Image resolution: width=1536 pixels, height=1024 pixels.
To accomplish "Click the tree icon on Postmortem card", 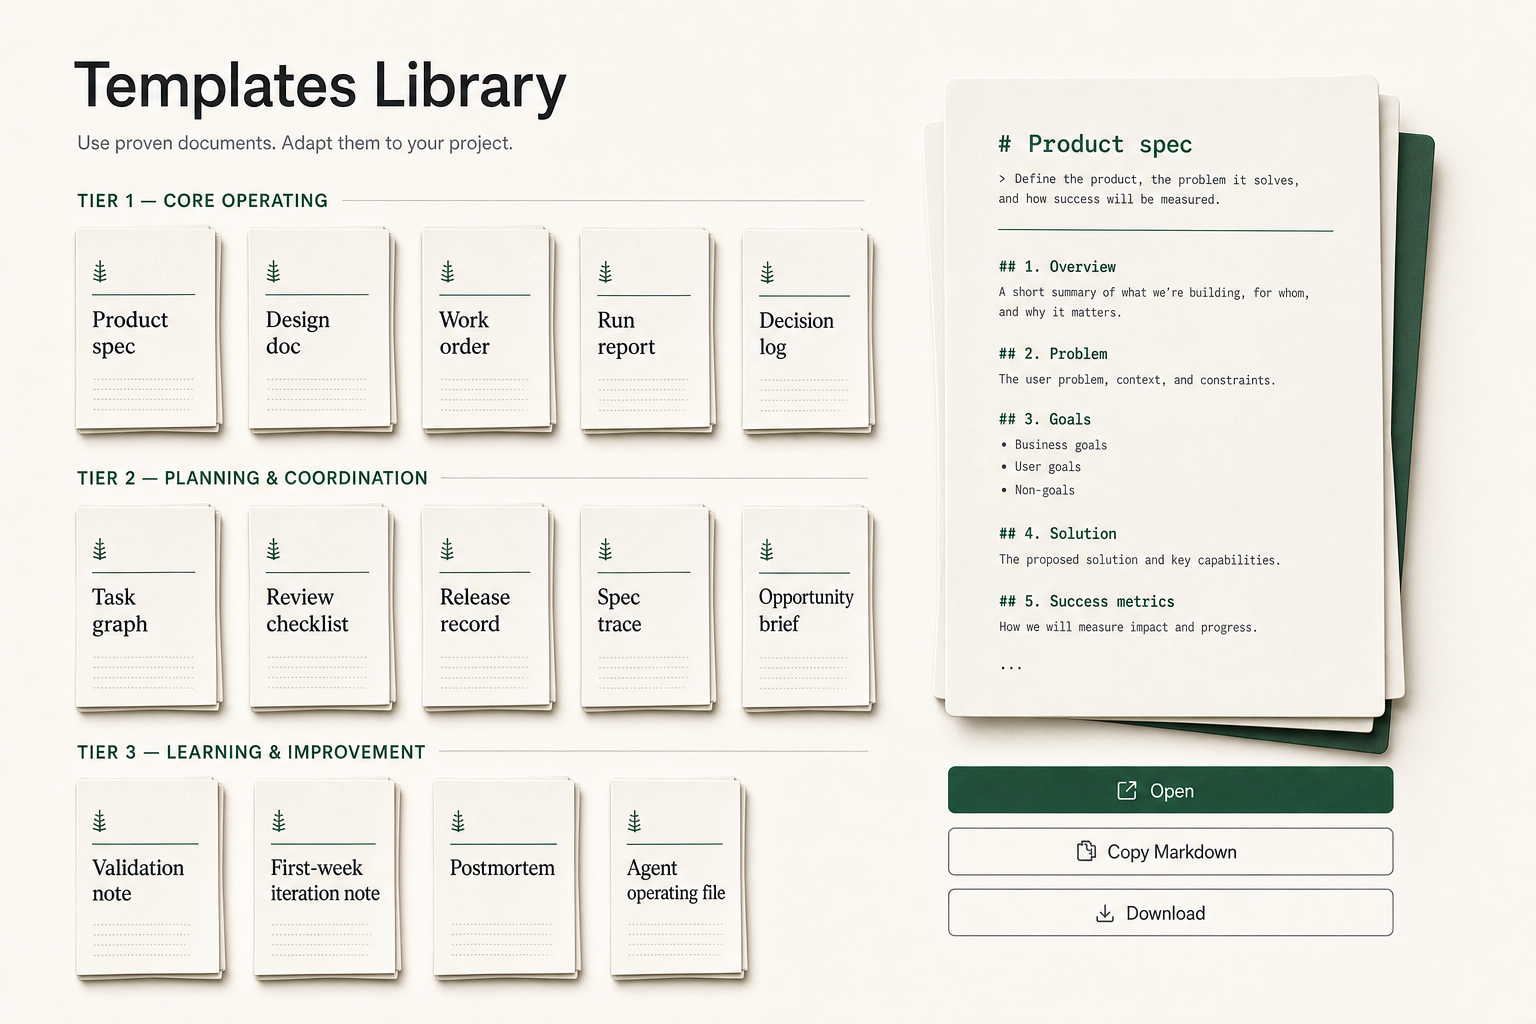I will tap(458, 821).
